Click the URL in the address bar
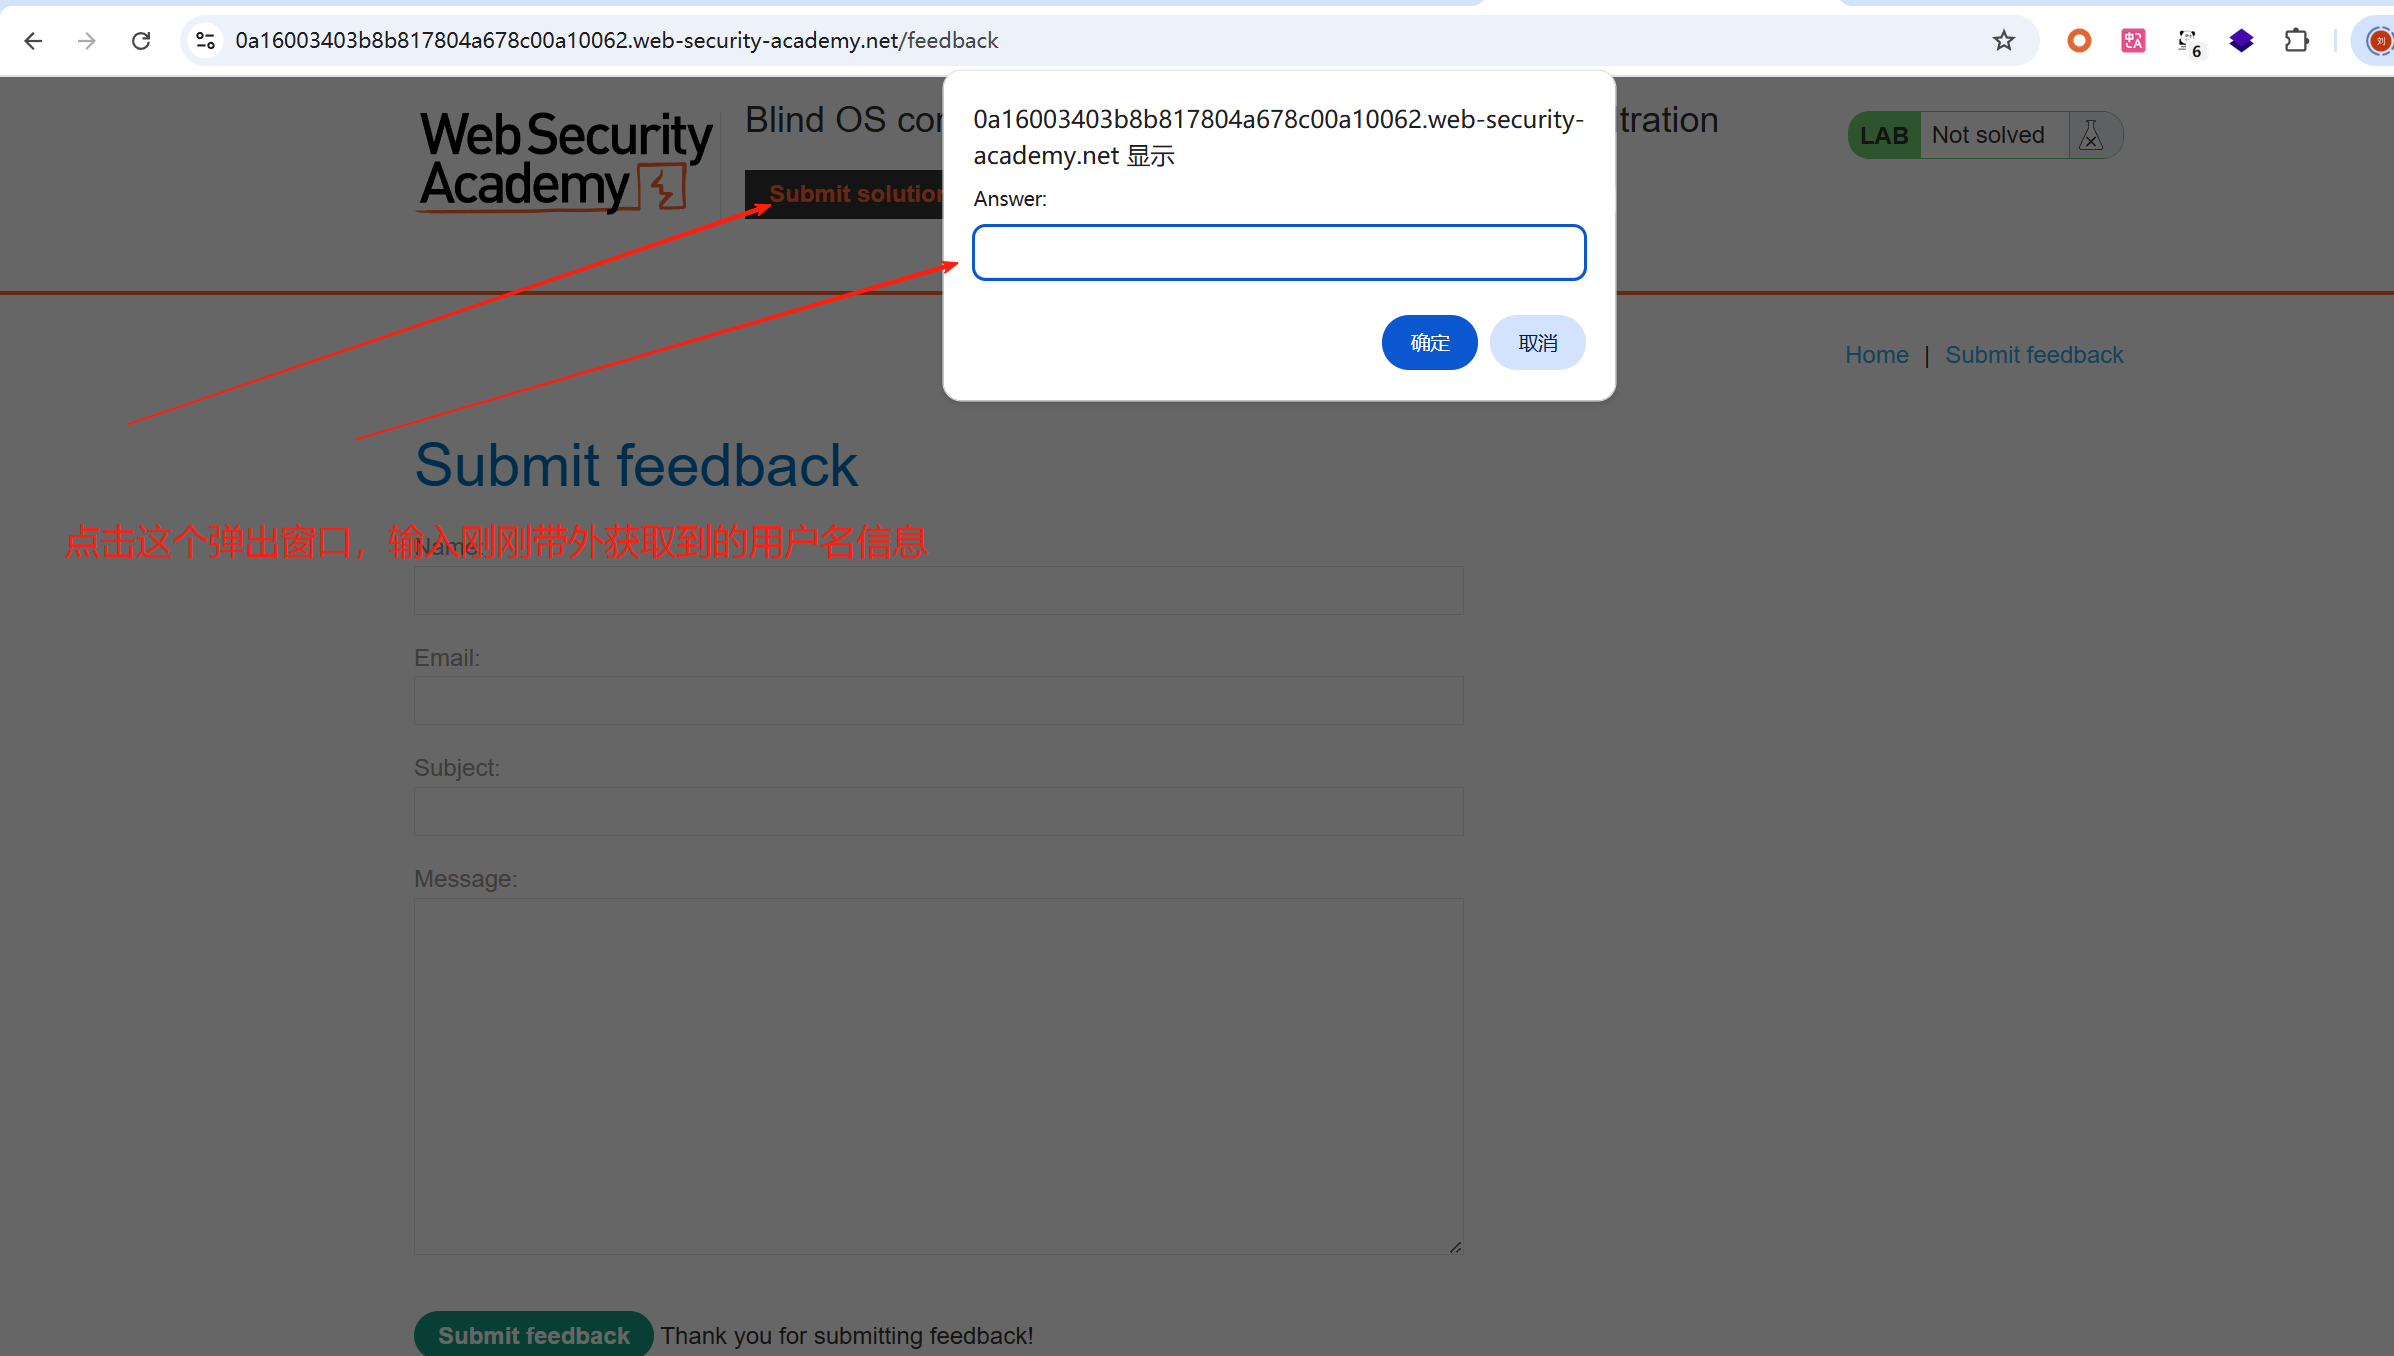Viewport: 2394px width, 1356px height. pos(617,41)
